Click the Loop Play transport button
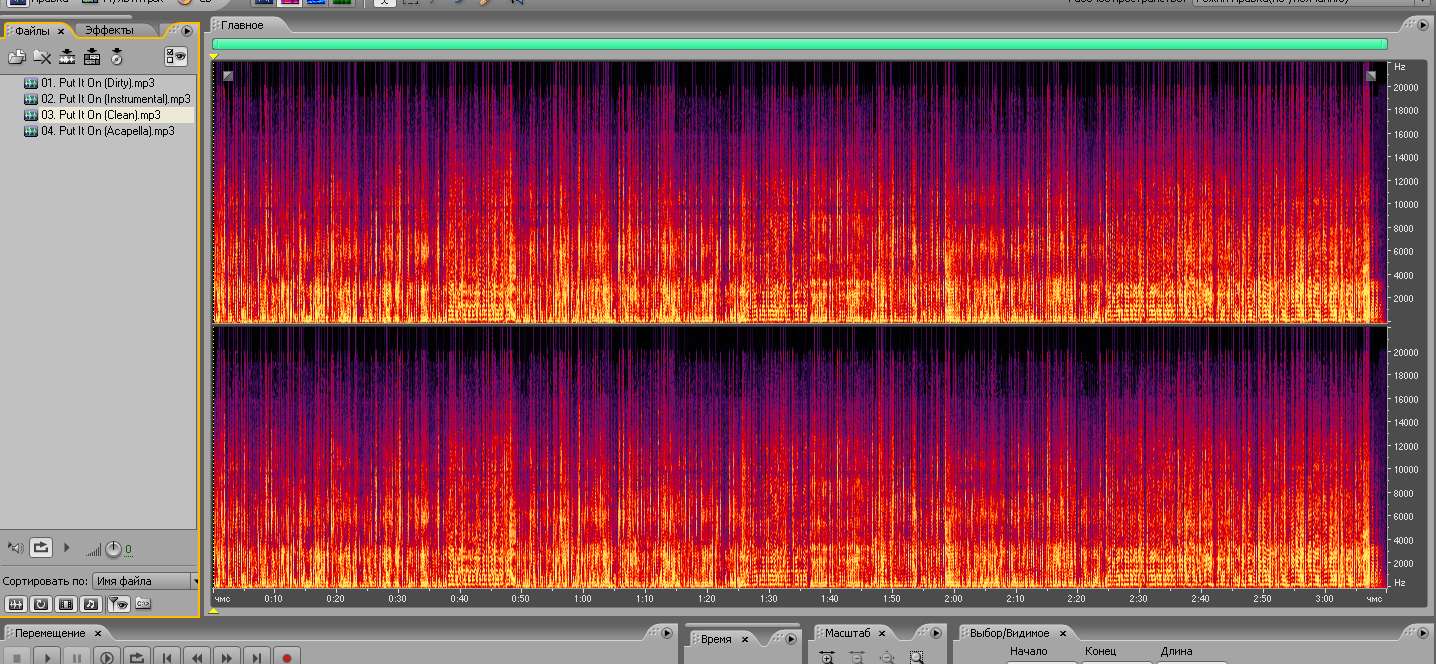1436x664 pixels. 137,657
